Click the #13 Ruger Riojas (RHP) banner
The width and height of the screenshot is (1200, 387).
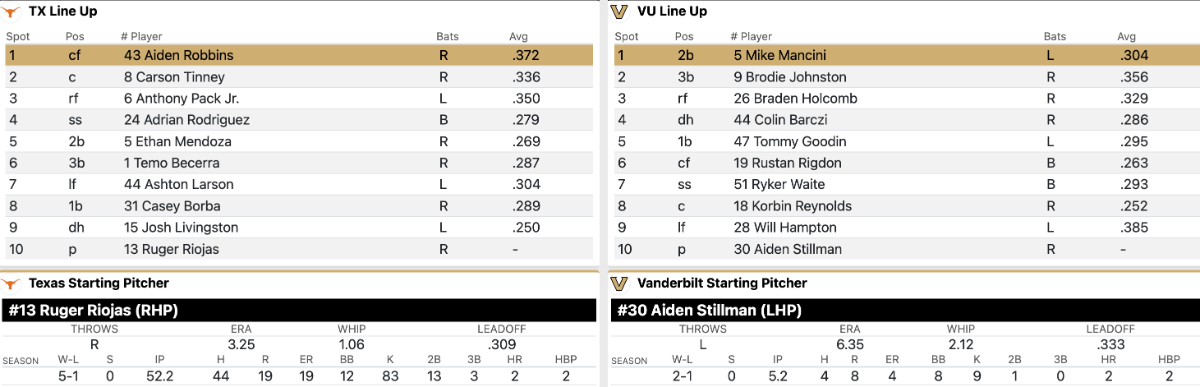298,310
